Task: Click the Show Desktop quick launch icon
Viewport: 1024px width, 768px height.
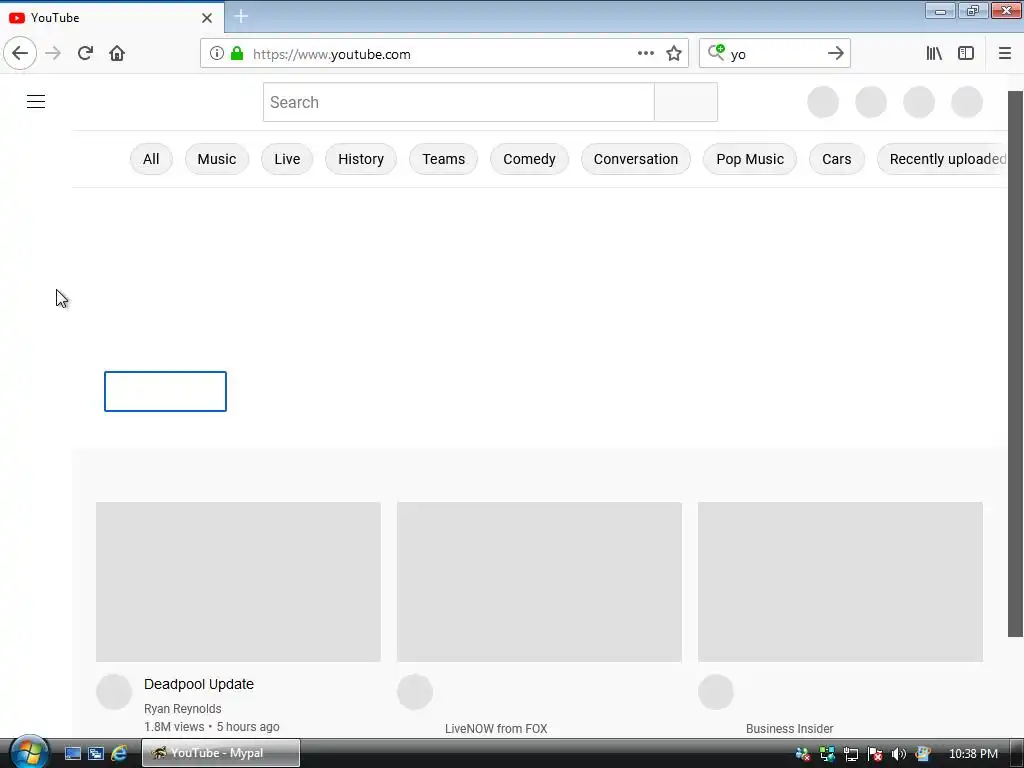Action: point(72,753)
